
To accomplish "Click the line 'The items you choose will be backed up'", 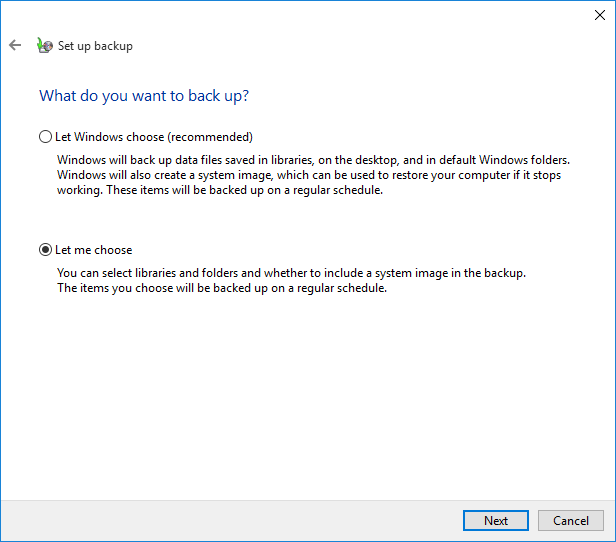I will coord(221,289).
